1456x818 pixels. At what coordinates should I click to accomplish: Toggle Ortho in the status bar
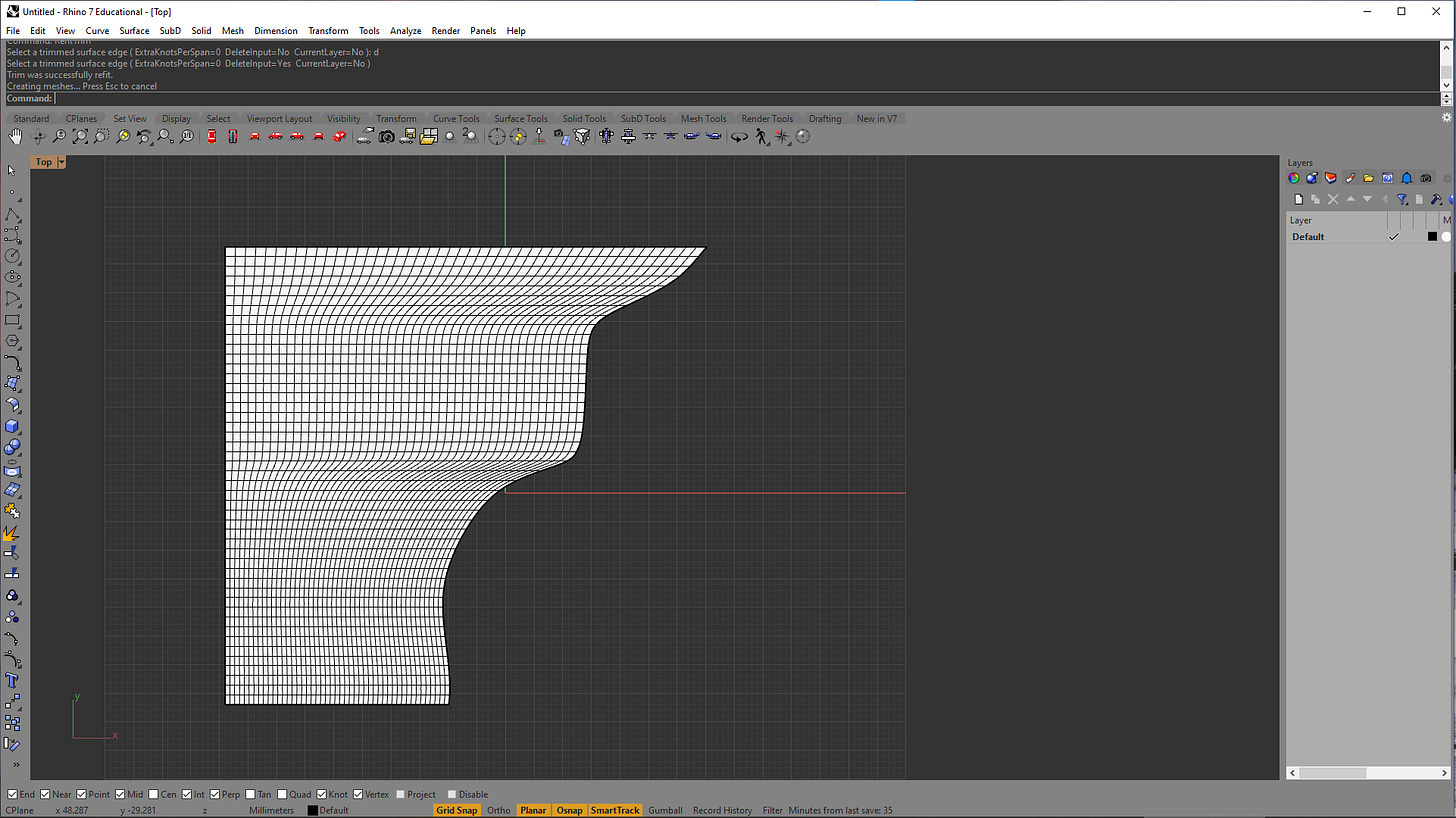[498, 810]
